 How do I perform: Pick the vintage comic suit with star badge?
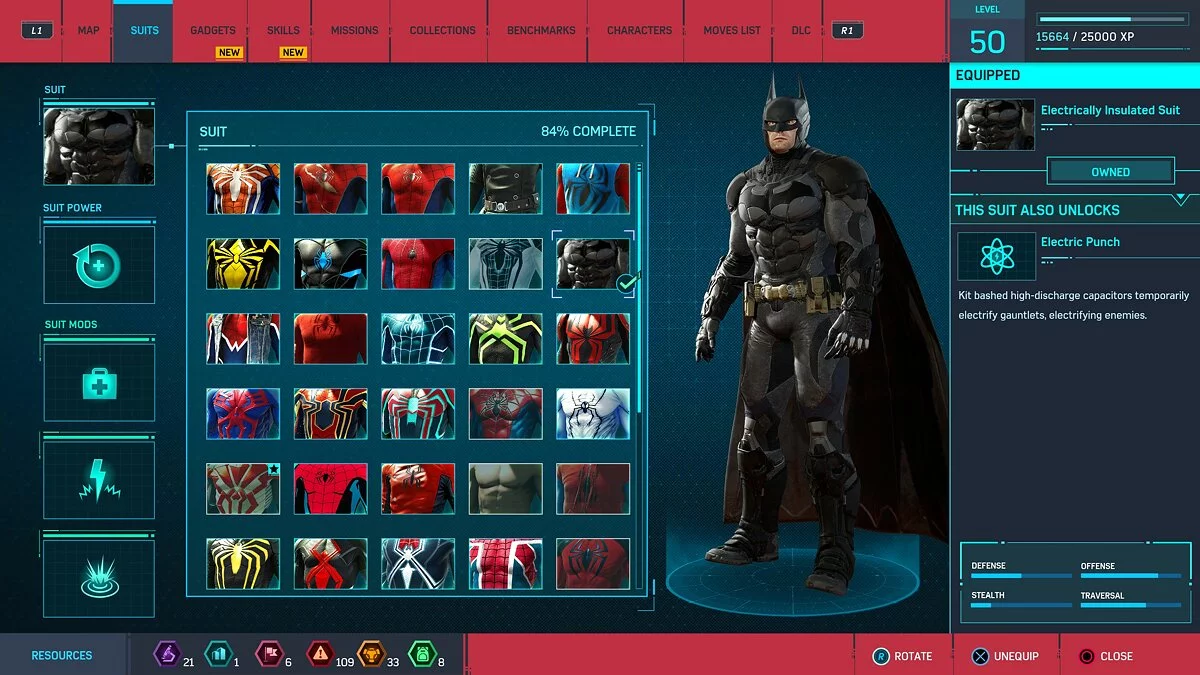pos(243,489)
